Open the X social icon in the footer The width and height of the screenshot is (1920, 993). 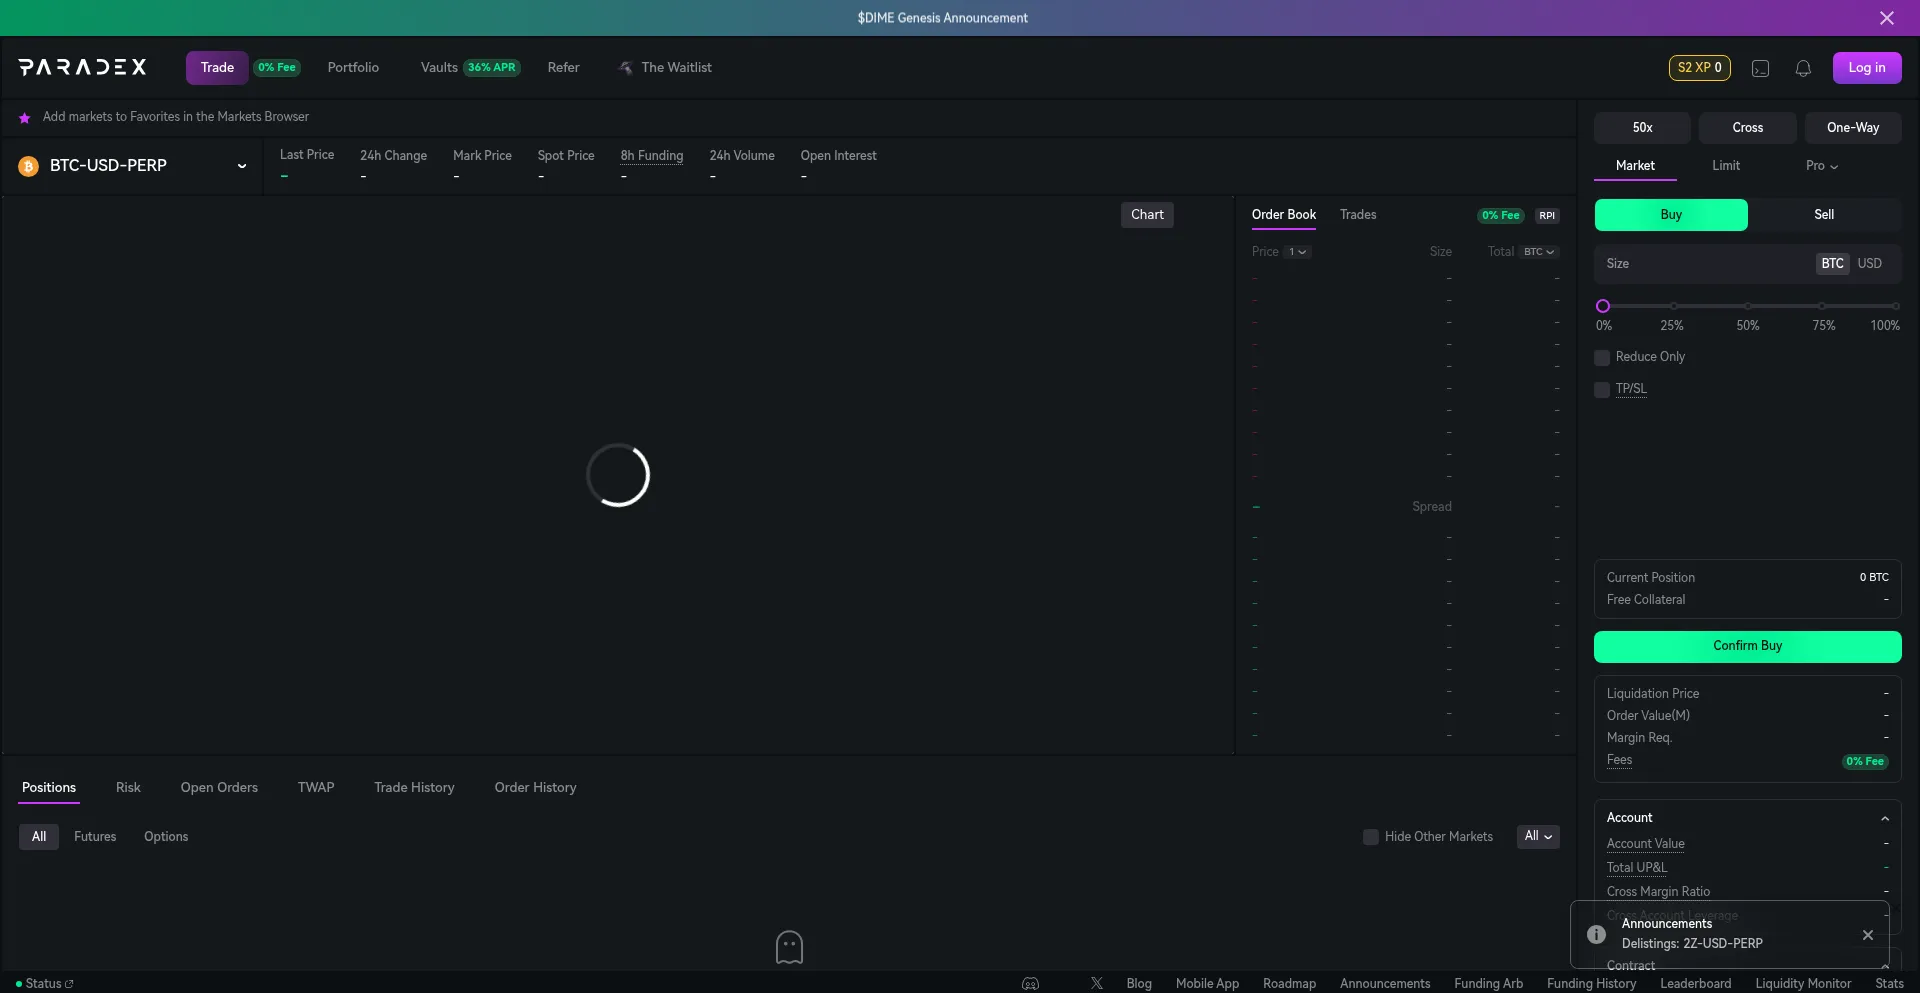point(1096,984)
